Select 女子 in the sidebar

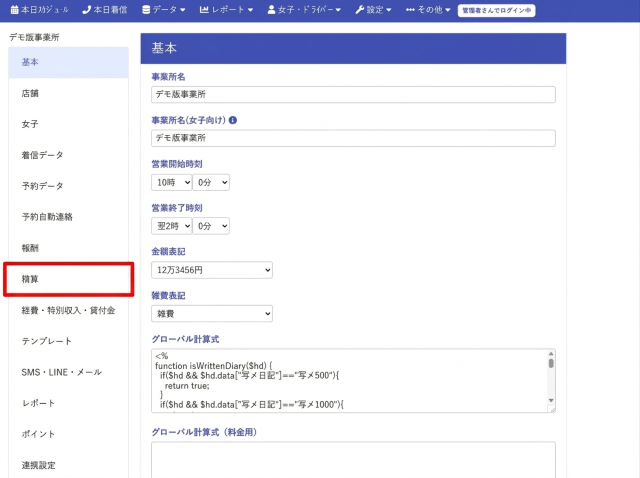point(68,124)
